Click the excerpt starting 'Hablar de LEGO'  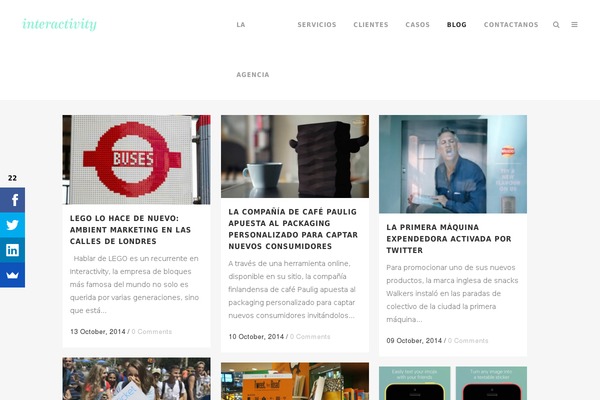[134, 284]
